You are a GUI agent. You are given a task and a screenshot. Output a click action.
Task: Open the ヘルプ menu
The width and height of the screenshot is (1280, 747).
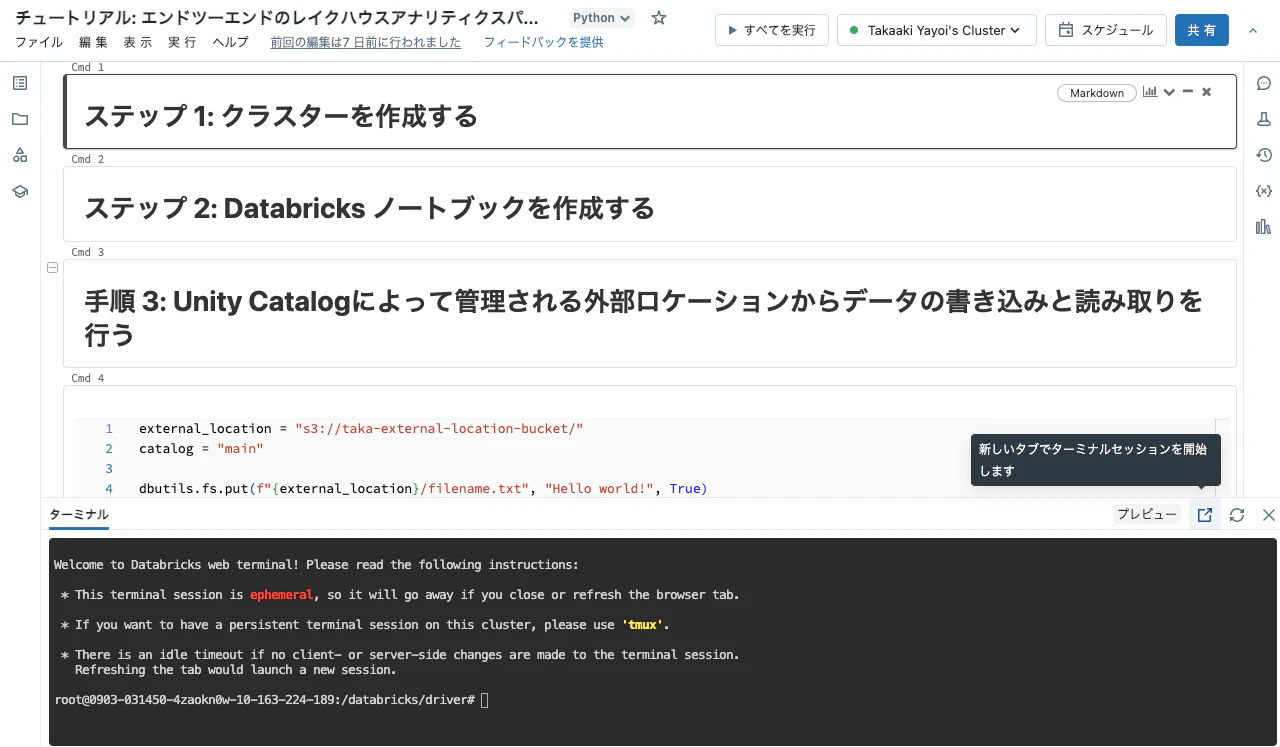(x=231, y=42)
